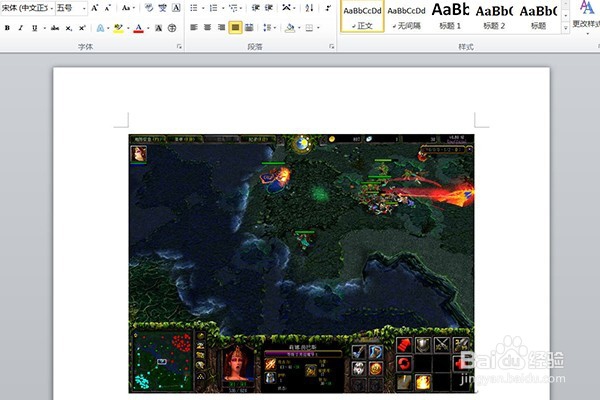This screenshot has height=400, width=600.
Task: Expand font color arrow
Action: click(148, 28)
